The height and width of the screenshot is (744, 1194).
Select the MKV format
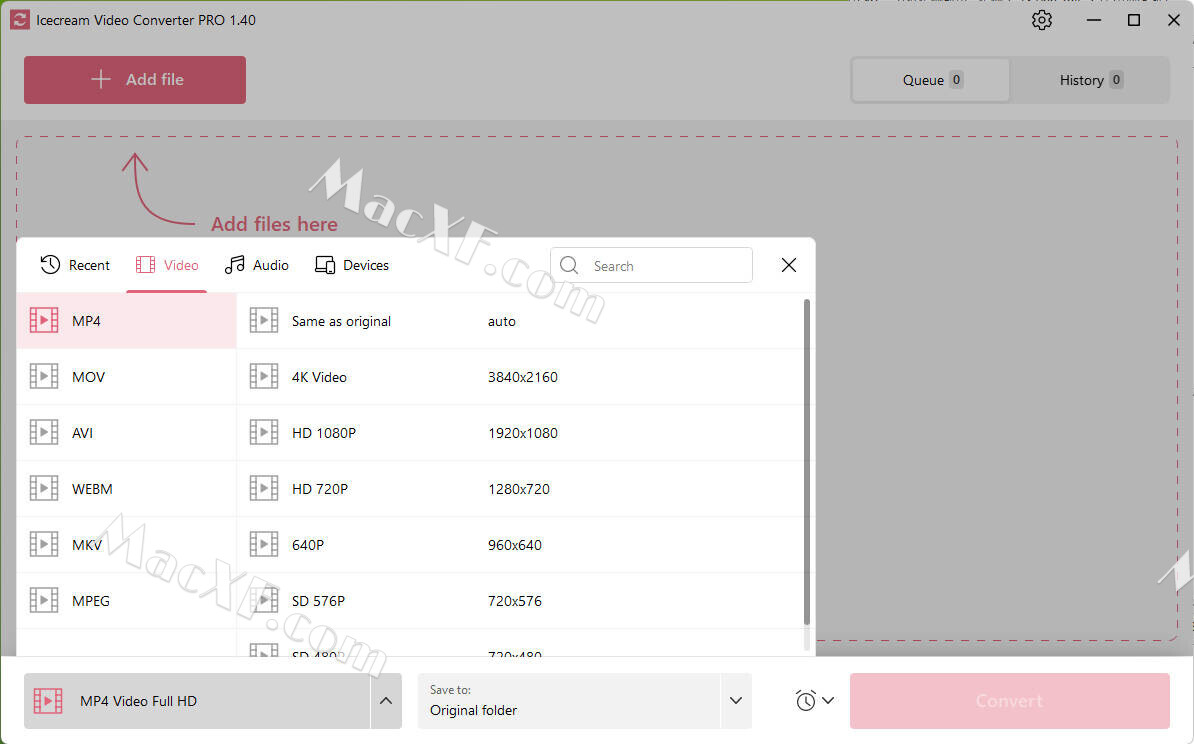click(126, 544)
